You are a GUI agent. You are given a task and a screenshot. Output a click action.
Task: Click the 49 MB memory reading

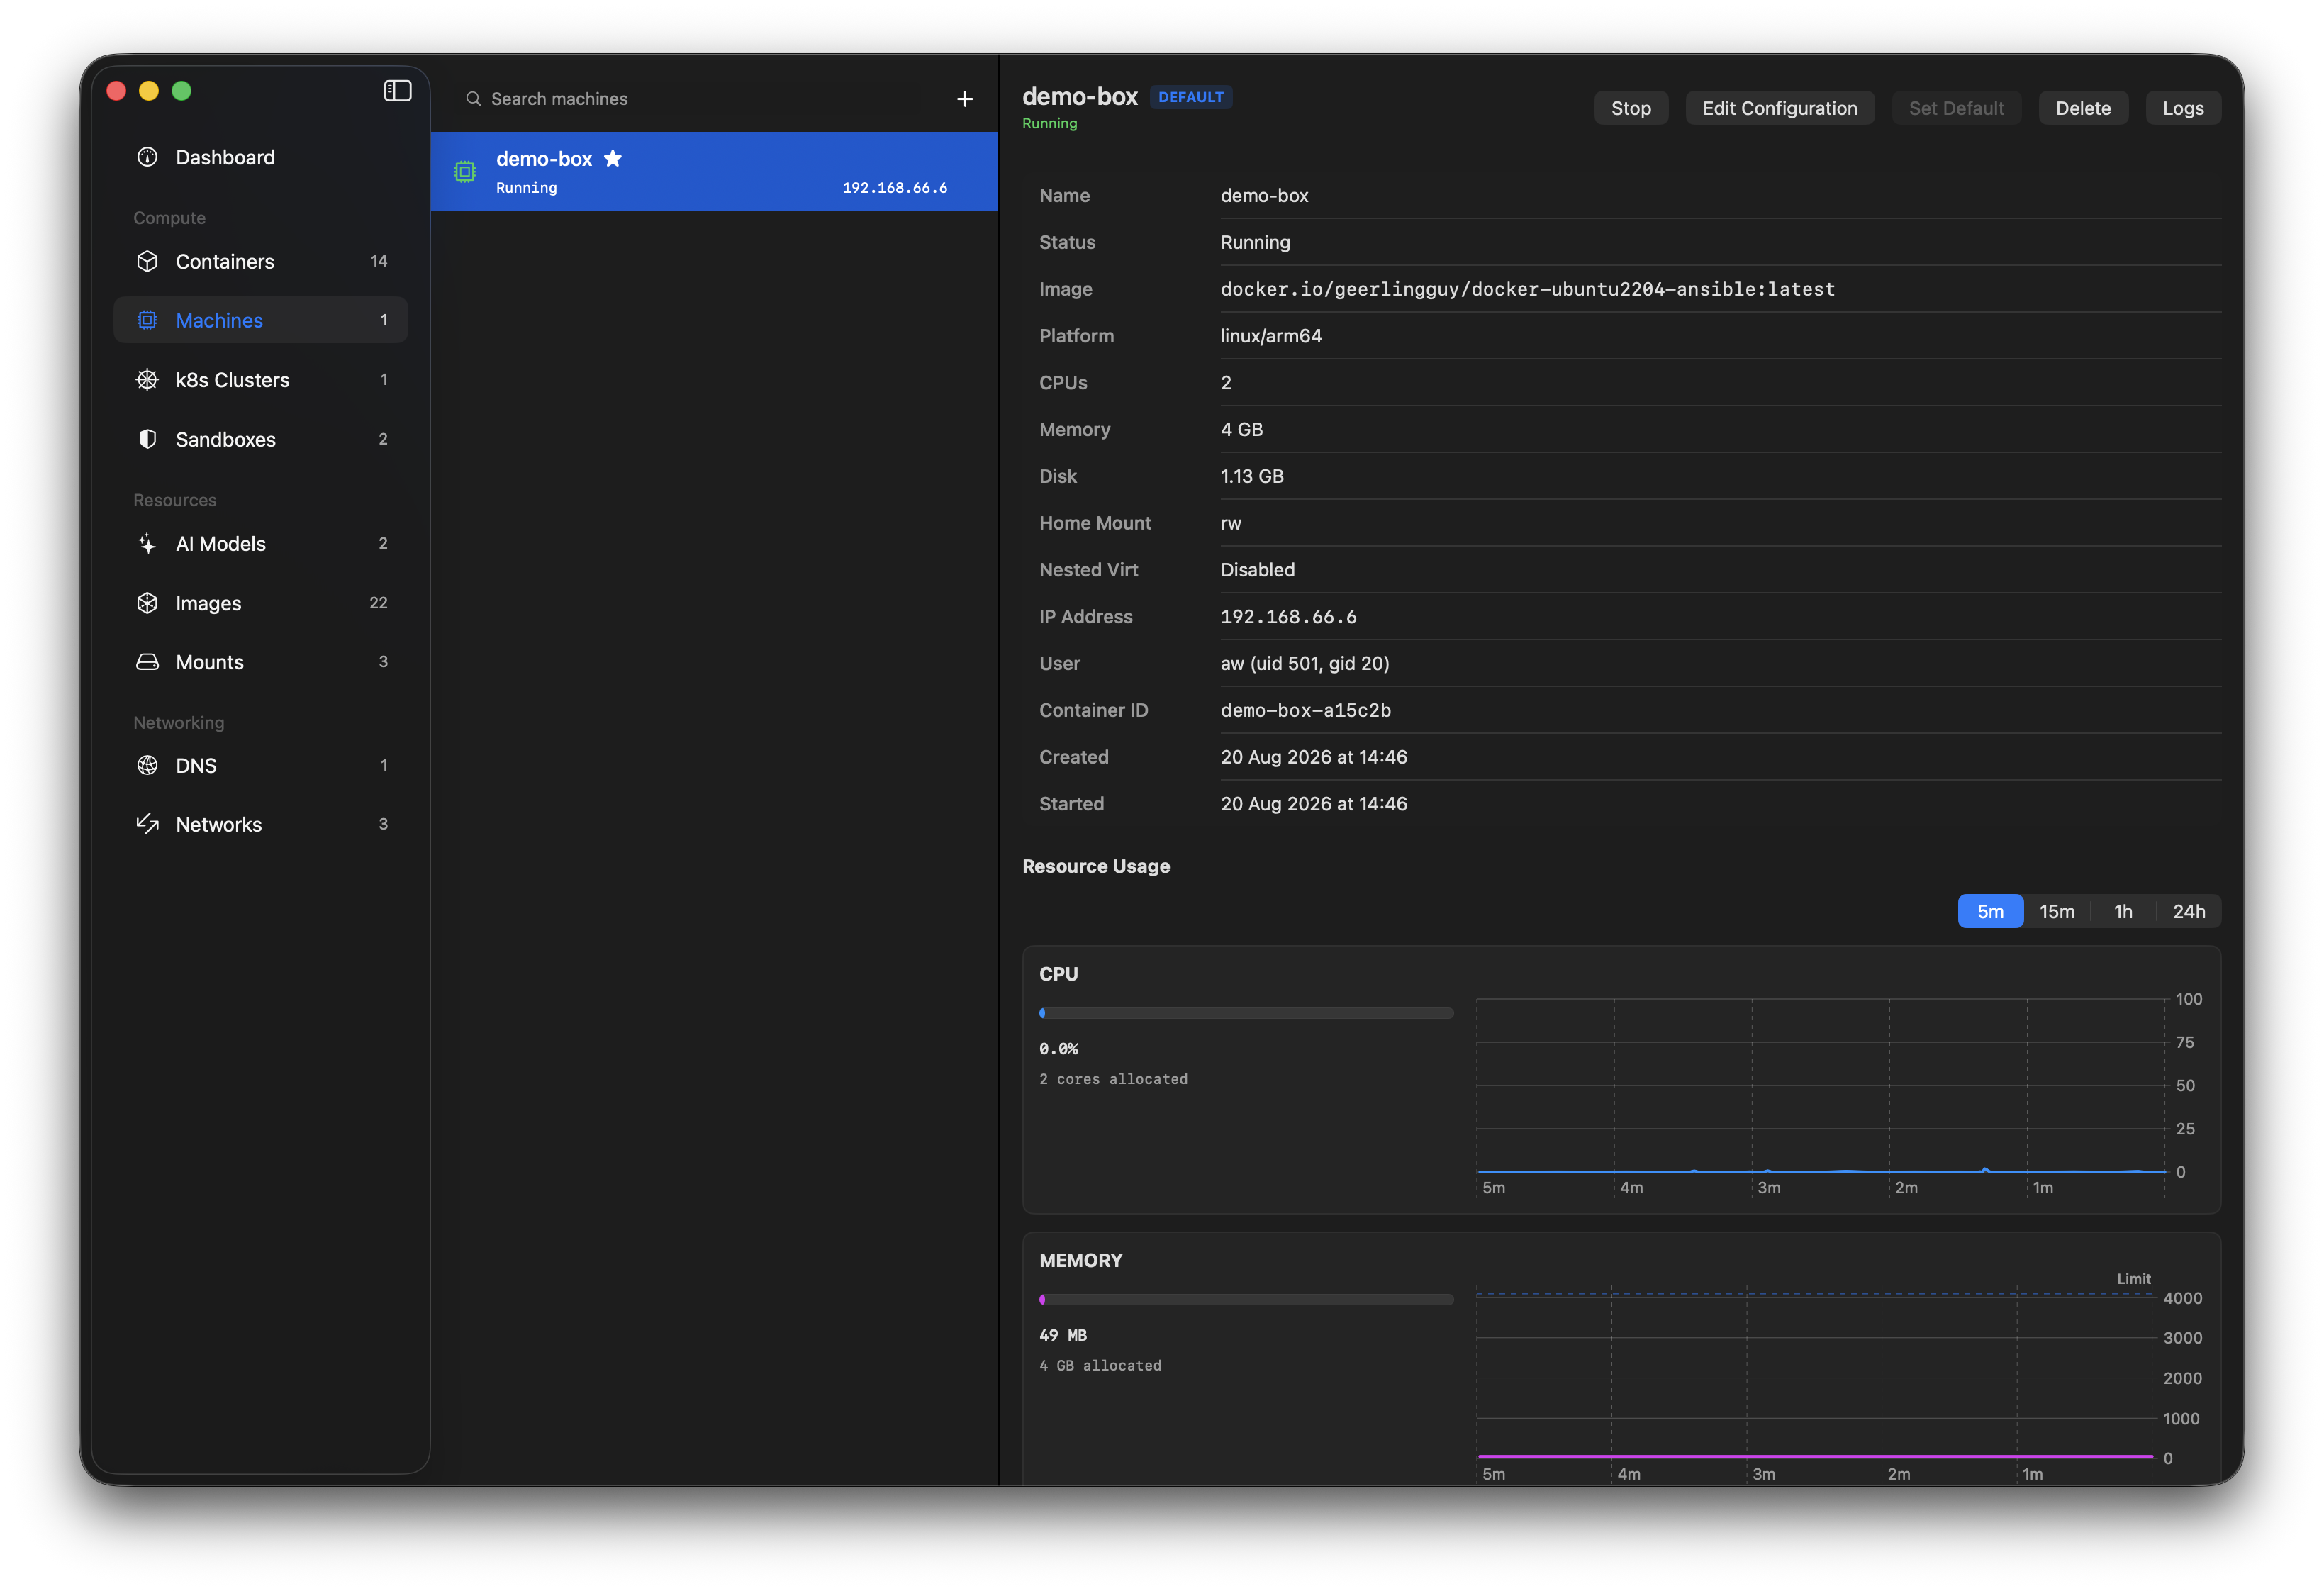(x=1062, y=1335)
